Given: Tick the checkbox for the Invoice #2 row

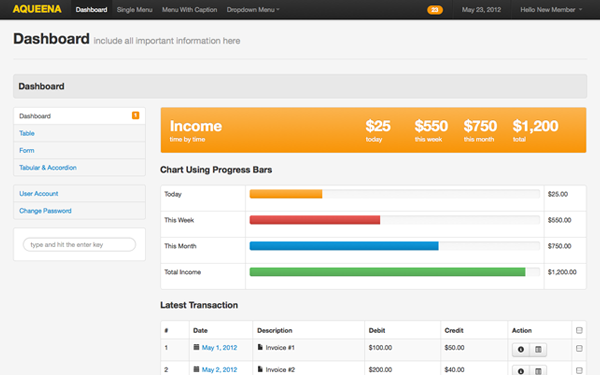Looking at the screenshot, I should [579, 370].
